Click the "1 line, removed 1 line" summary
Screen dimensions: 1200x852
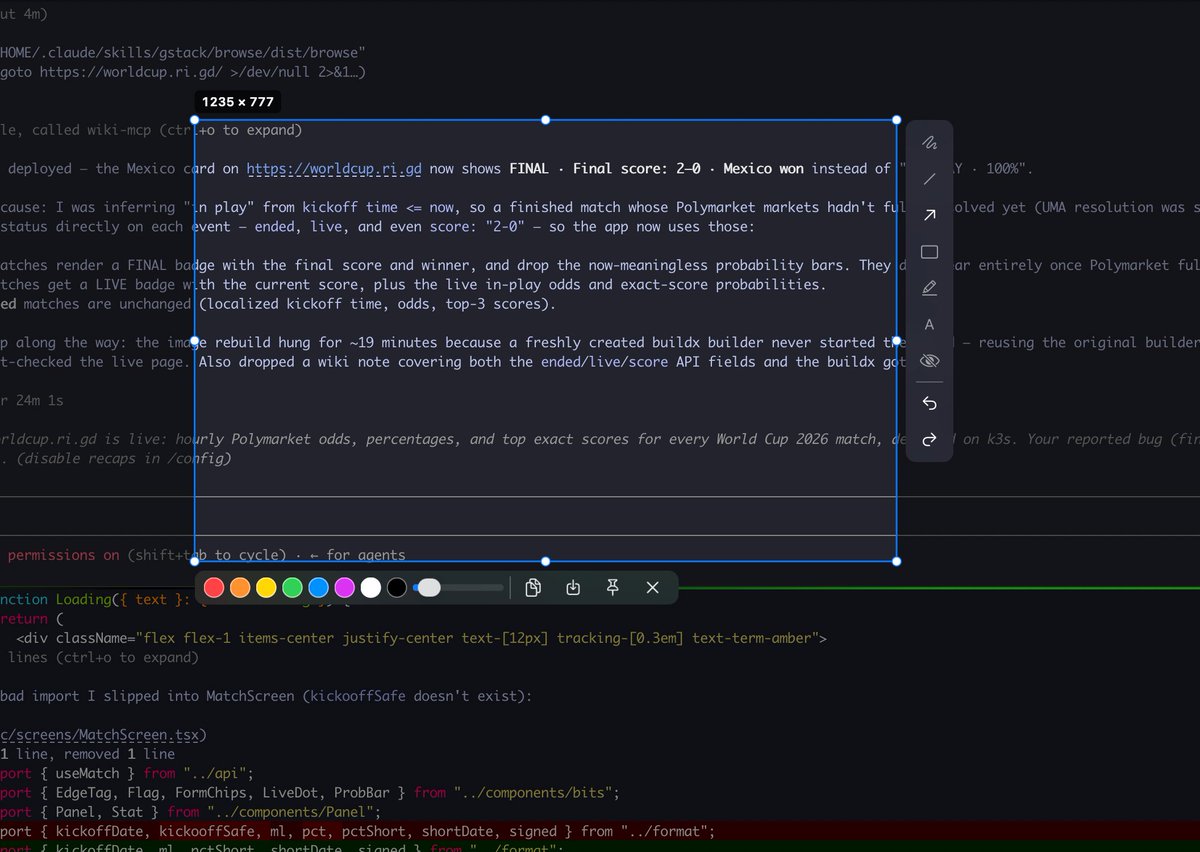coord(87,754)
